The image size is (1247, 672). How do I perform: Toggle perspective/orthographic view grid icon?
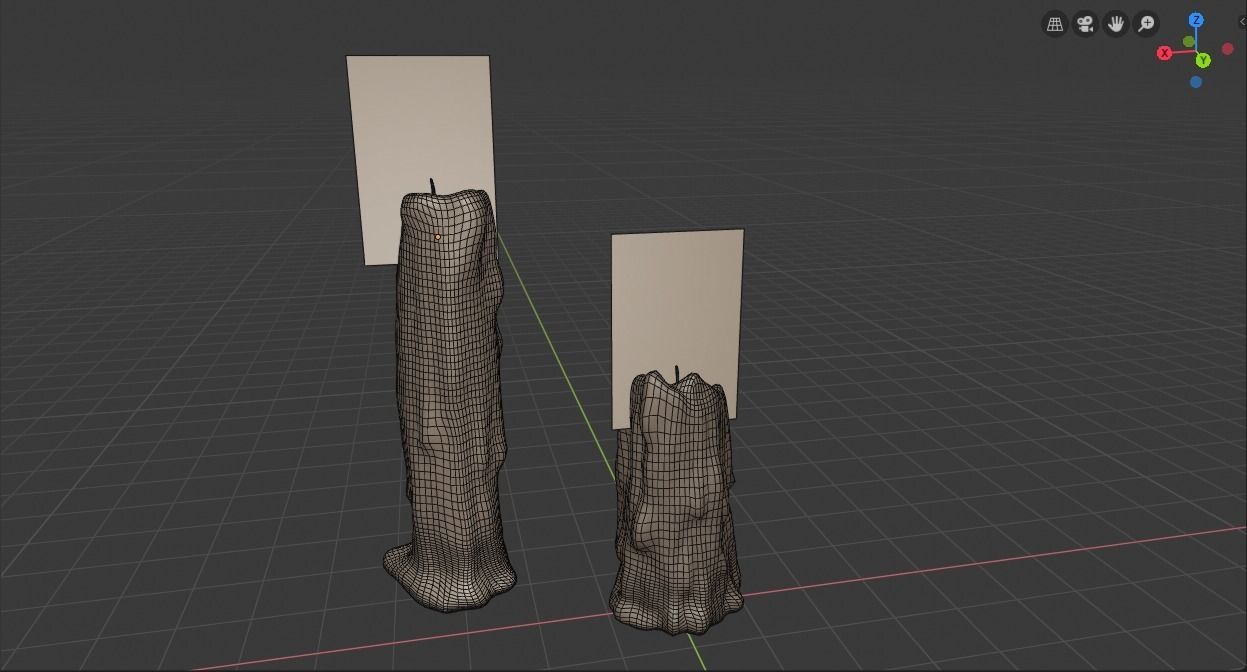click(x=1055, y=23)
